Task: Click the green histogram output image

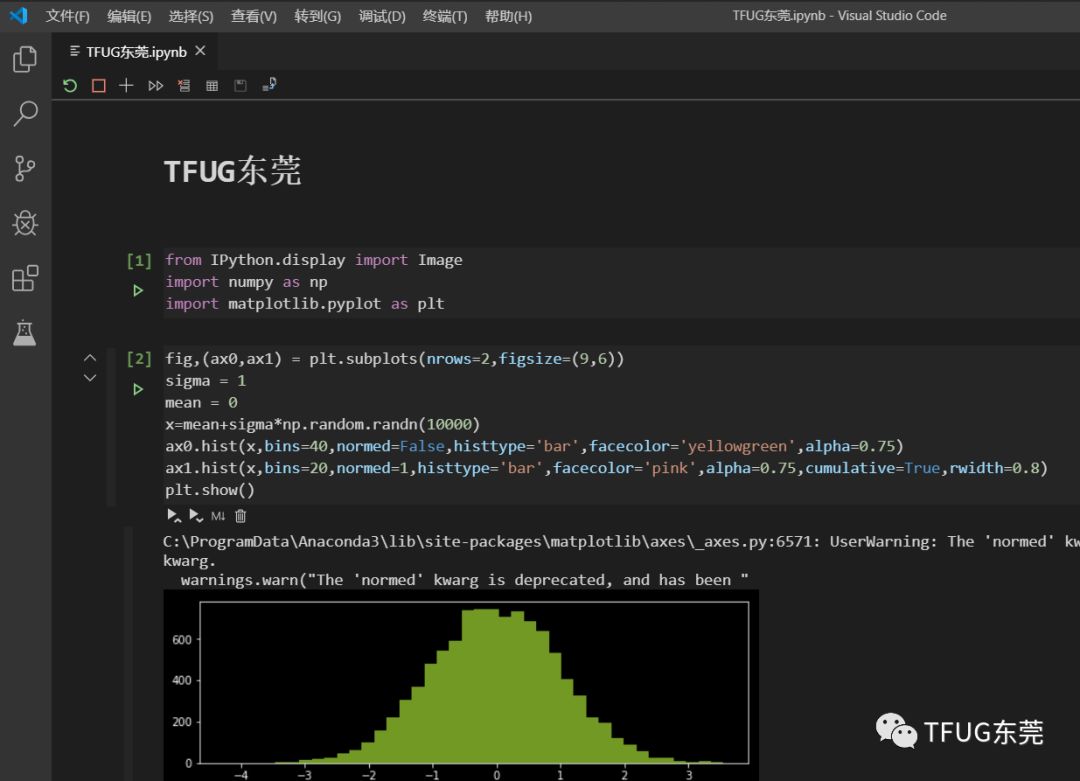Action: pyautogui.click(x=461, y=685)
